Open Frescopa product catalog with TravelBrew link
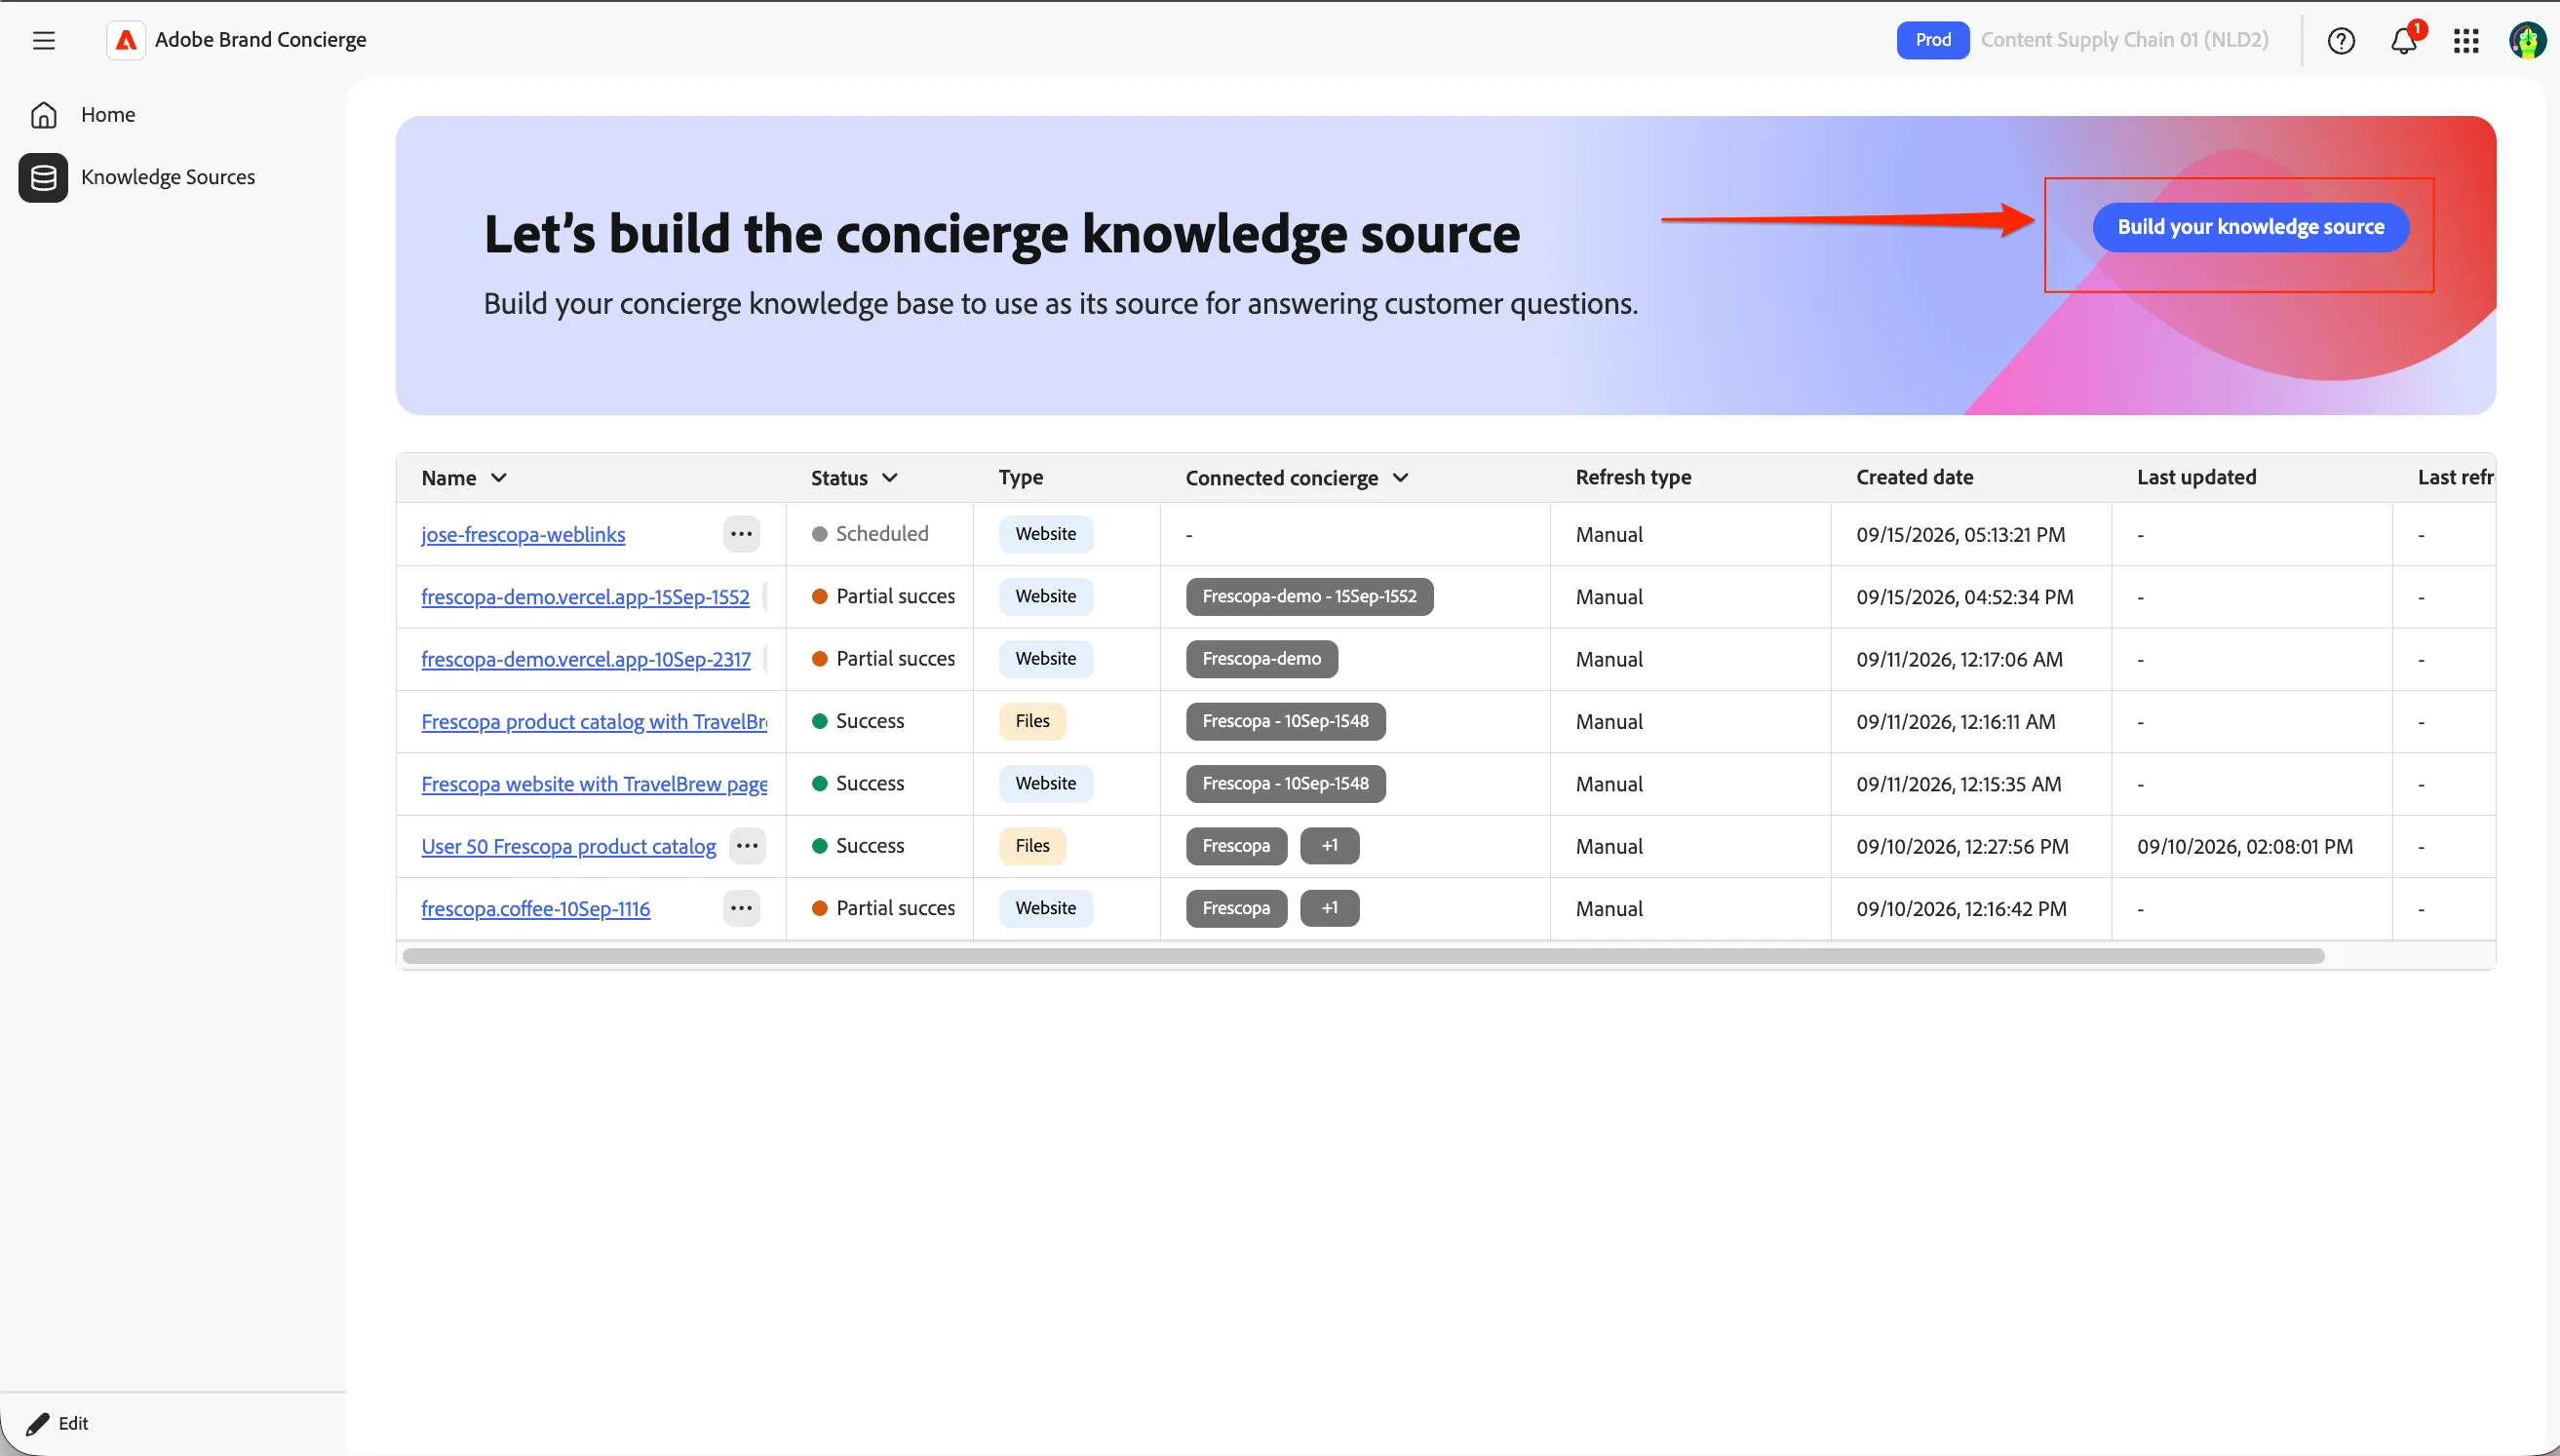Image resolution: width=2560 pixels, height=1456 pixels. pyautogui.click(x=594, y=722)
